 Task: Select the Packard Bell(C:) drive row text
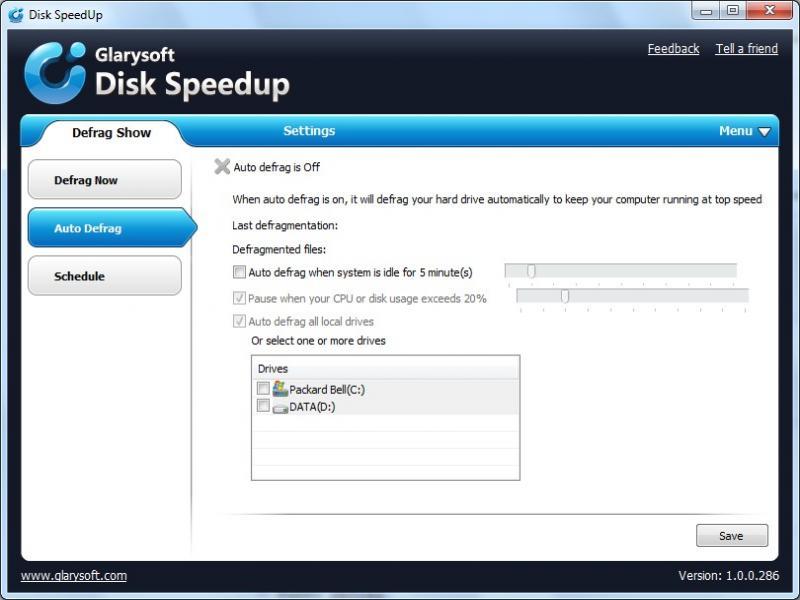pos(327,390)
